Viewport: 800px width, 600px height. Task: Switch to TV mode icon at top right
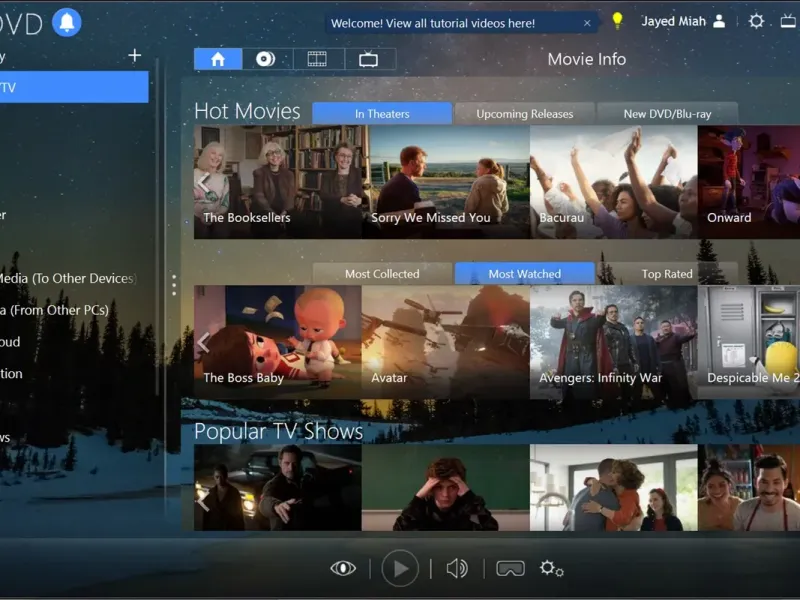[x=789, y=21]
